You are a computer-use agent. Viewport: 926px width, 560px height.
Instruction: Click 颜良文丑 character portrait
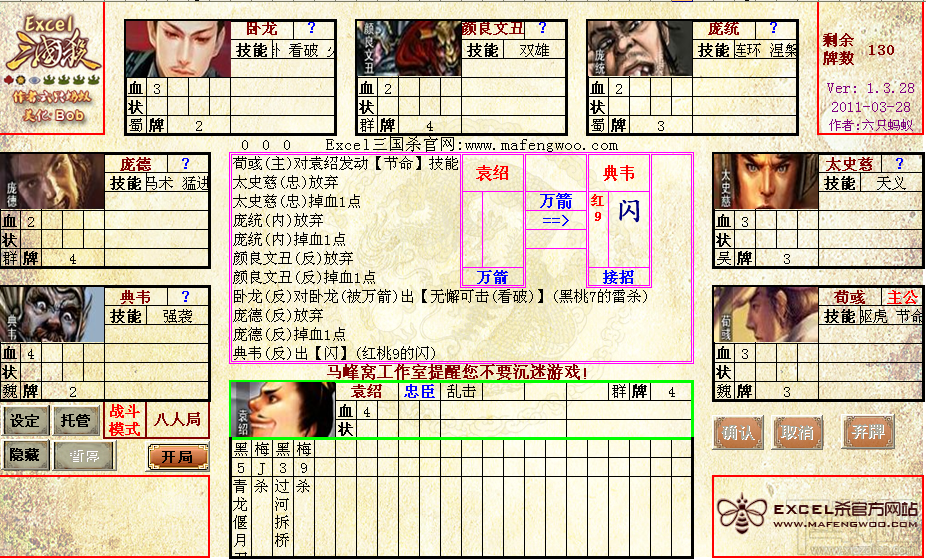coord(408,49)
